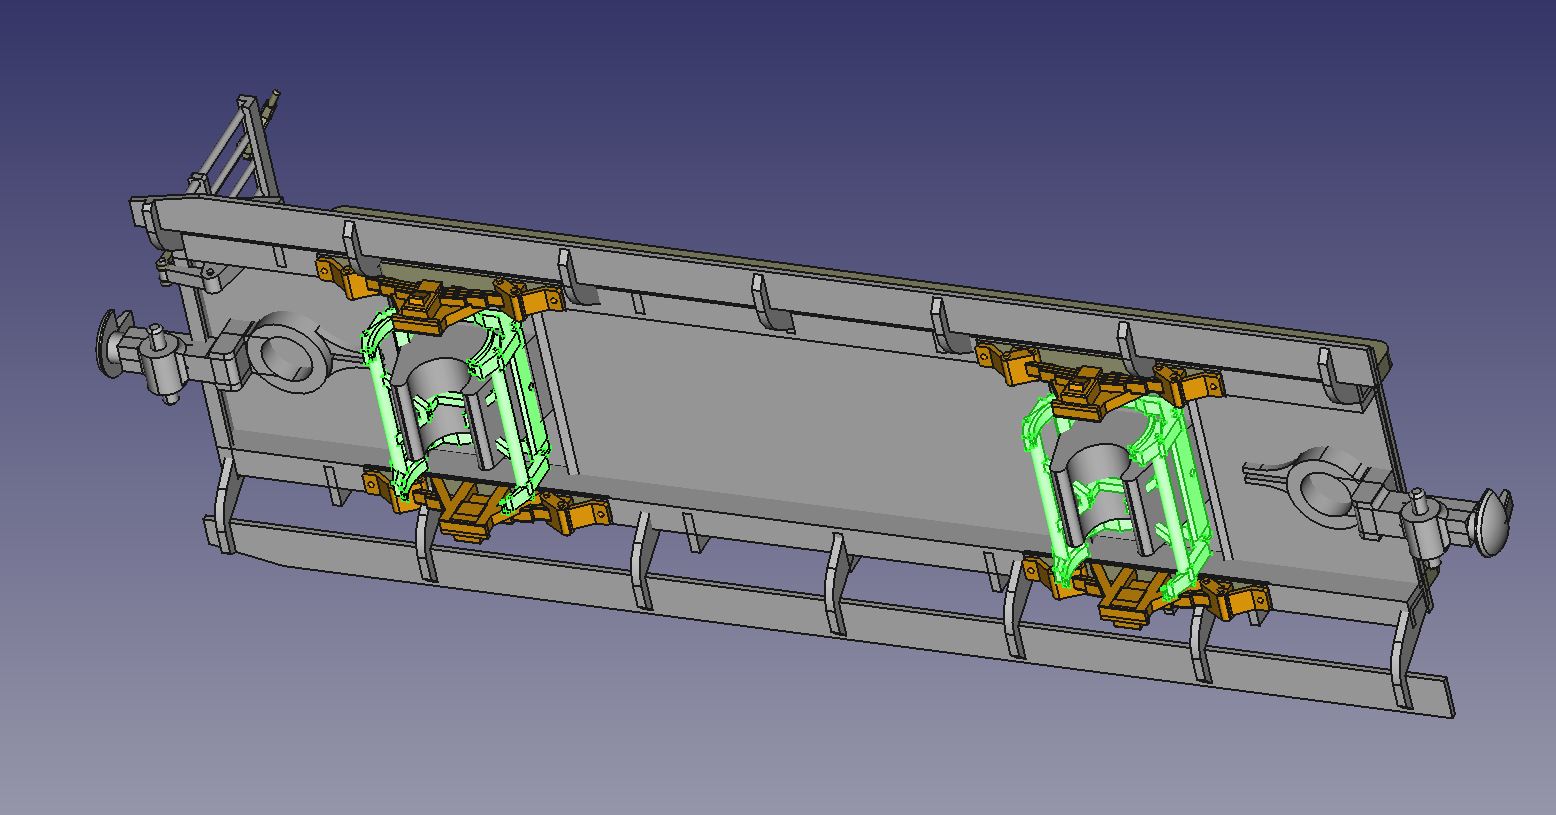Select the central flat gray floor panel
The height and width of the screenshot is (815, 1556).
pos(780,420)
